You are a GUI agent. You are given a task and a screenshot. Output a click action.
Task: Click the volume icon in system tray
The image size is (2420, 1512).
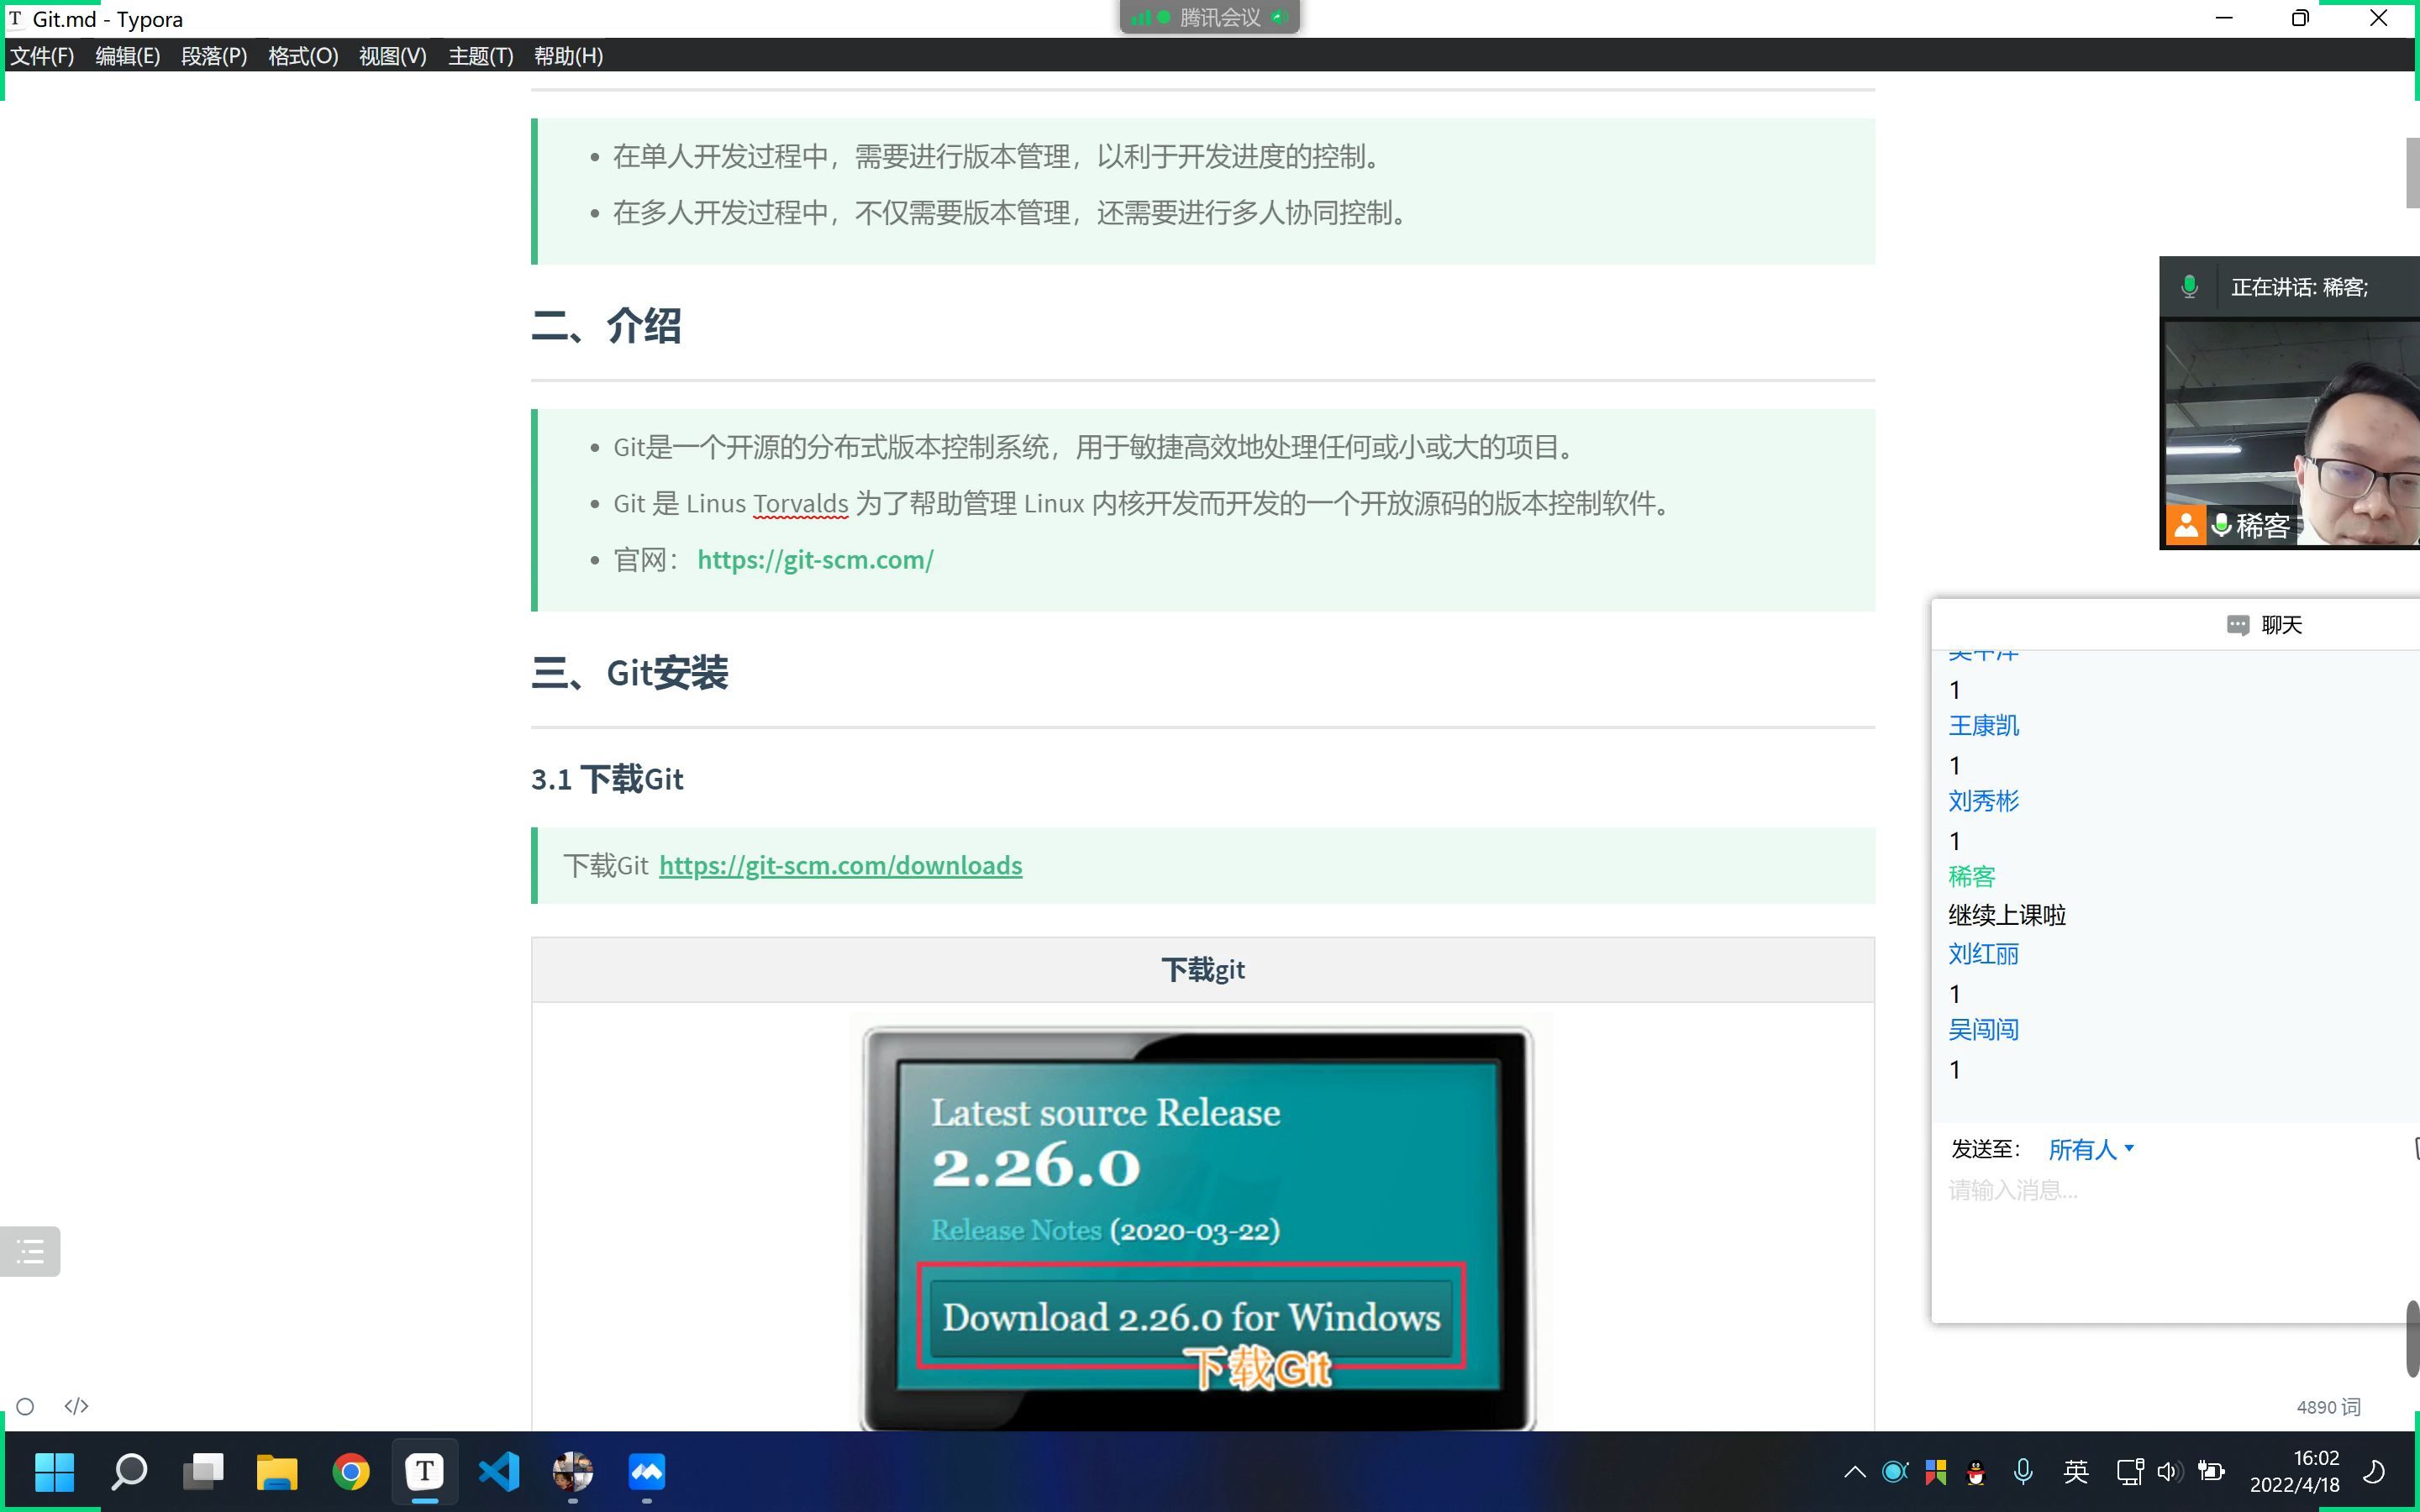(2168, 1471)
